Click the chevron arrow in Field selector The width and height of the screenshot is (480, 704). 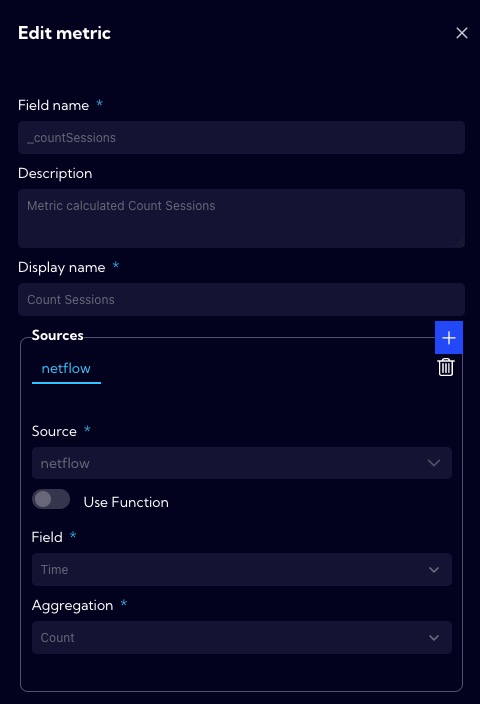coord(434,570)
